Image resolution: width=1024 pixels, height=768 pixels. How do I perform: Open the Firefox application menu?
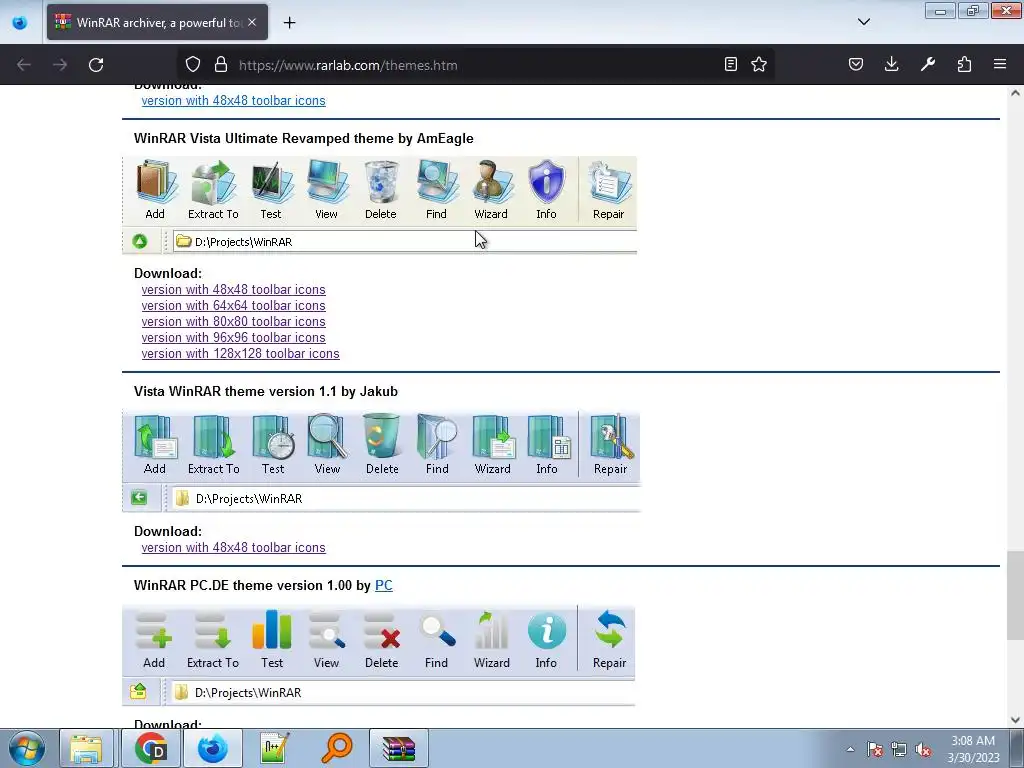pyautogui.click(x=1000, y=64)
